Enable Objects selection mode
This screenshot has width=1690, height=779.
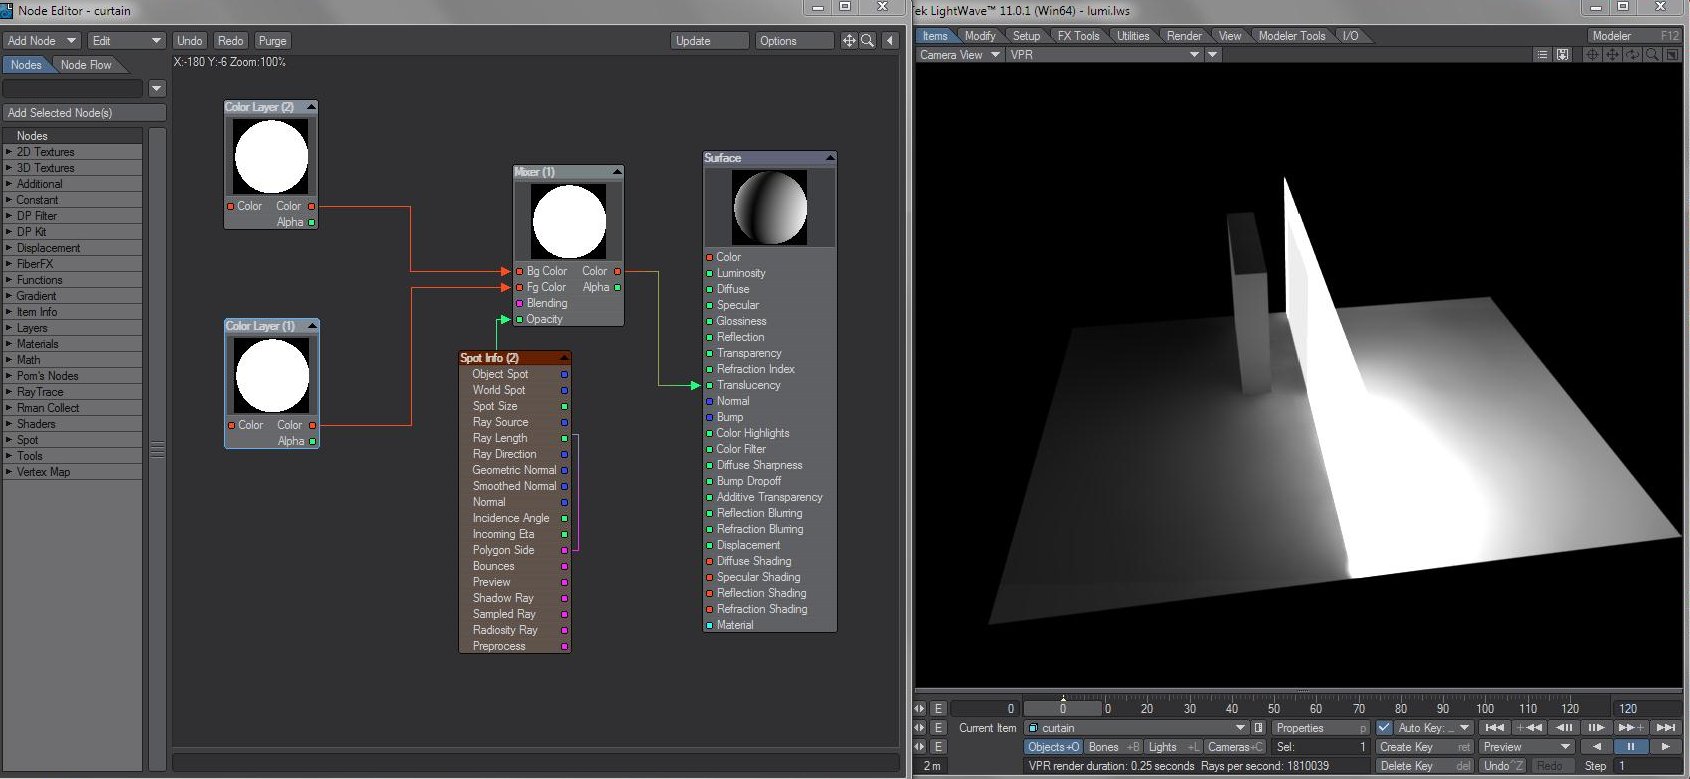click(1053, 747)
